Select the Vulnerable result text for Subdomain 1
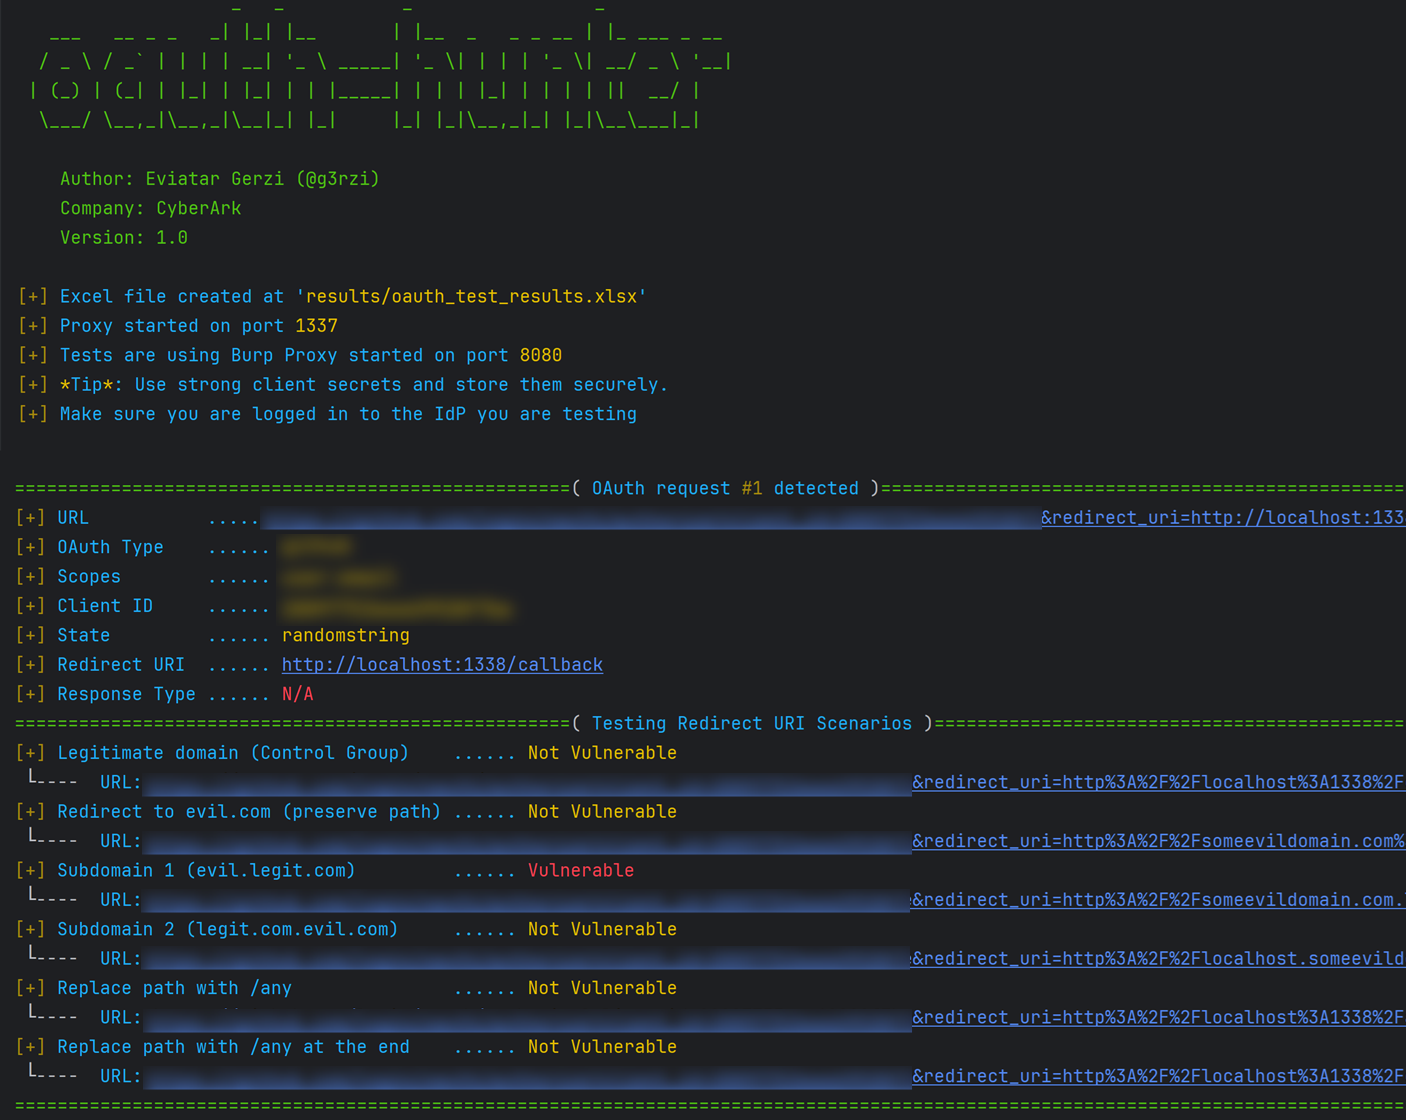Image resolution: width=1406 pixels, height=1120 pixels. pyautogui.click(x=580, y=870)
